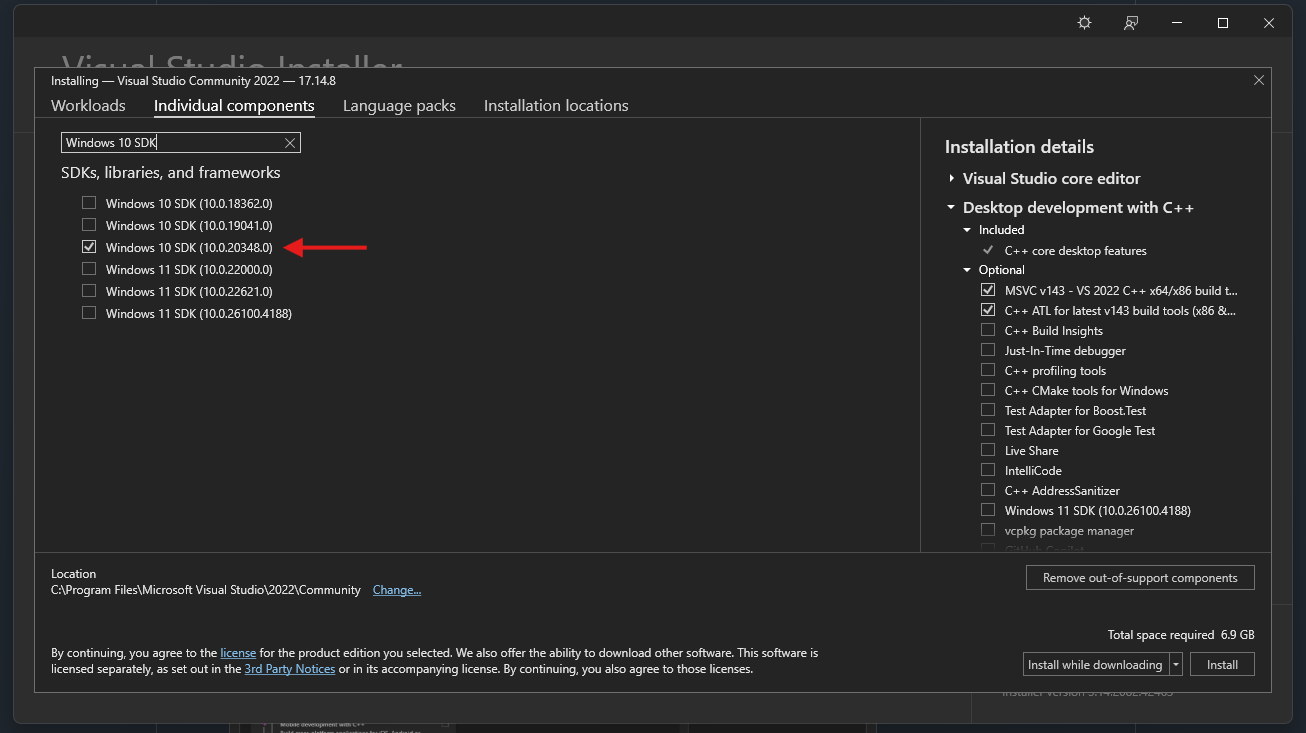Close the Installing dialog
The image size is (1306, 733).
coord(1259,80)
